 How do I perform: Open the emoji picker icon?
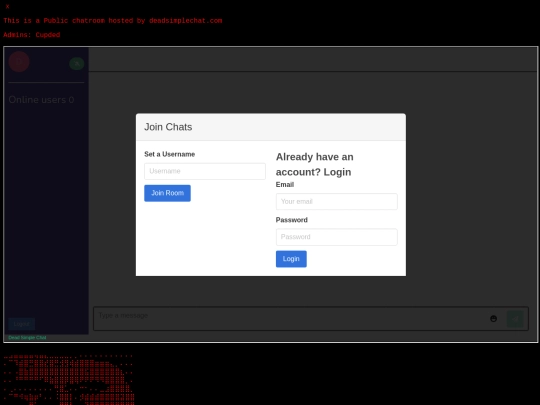[494, 319]
